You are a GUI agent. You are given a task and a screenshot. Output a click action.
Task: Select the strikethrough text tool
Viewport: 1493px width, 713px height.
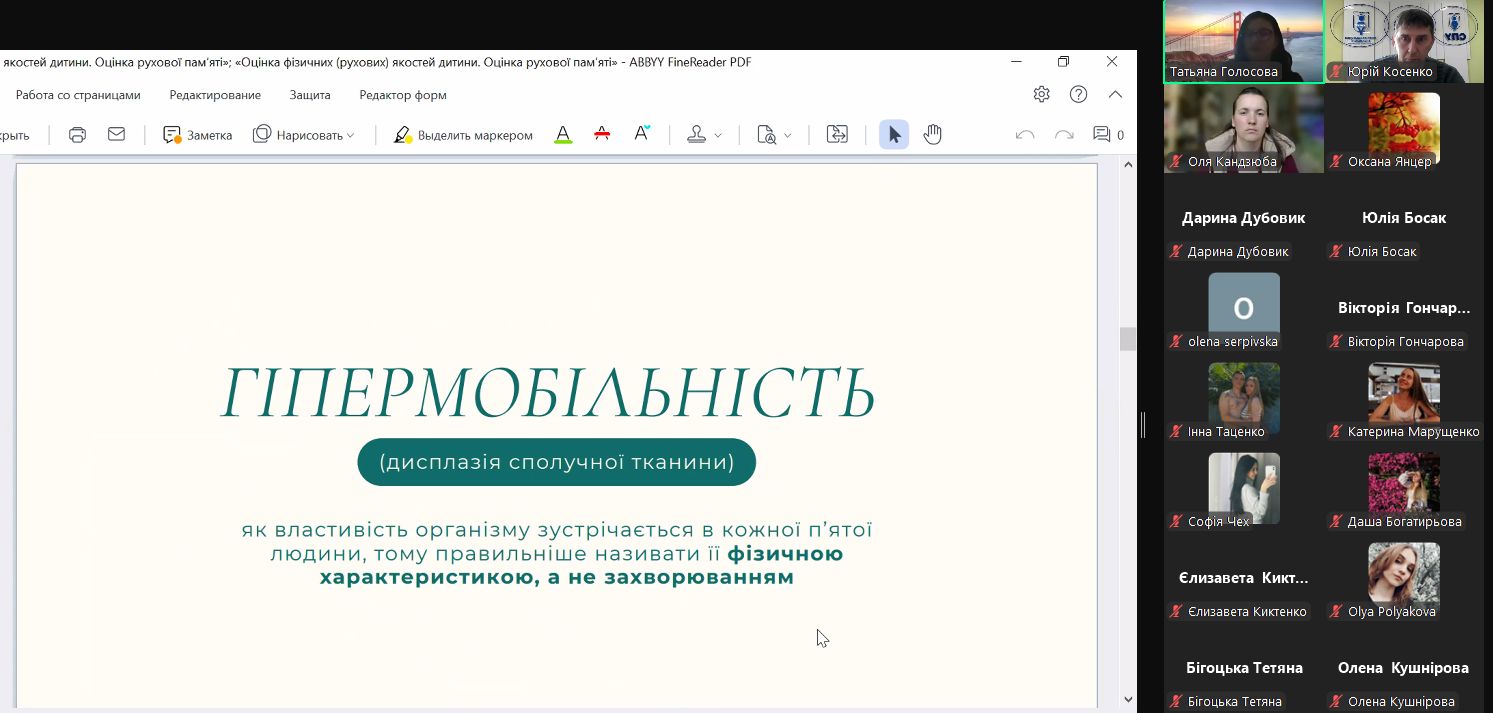point(602,135)
